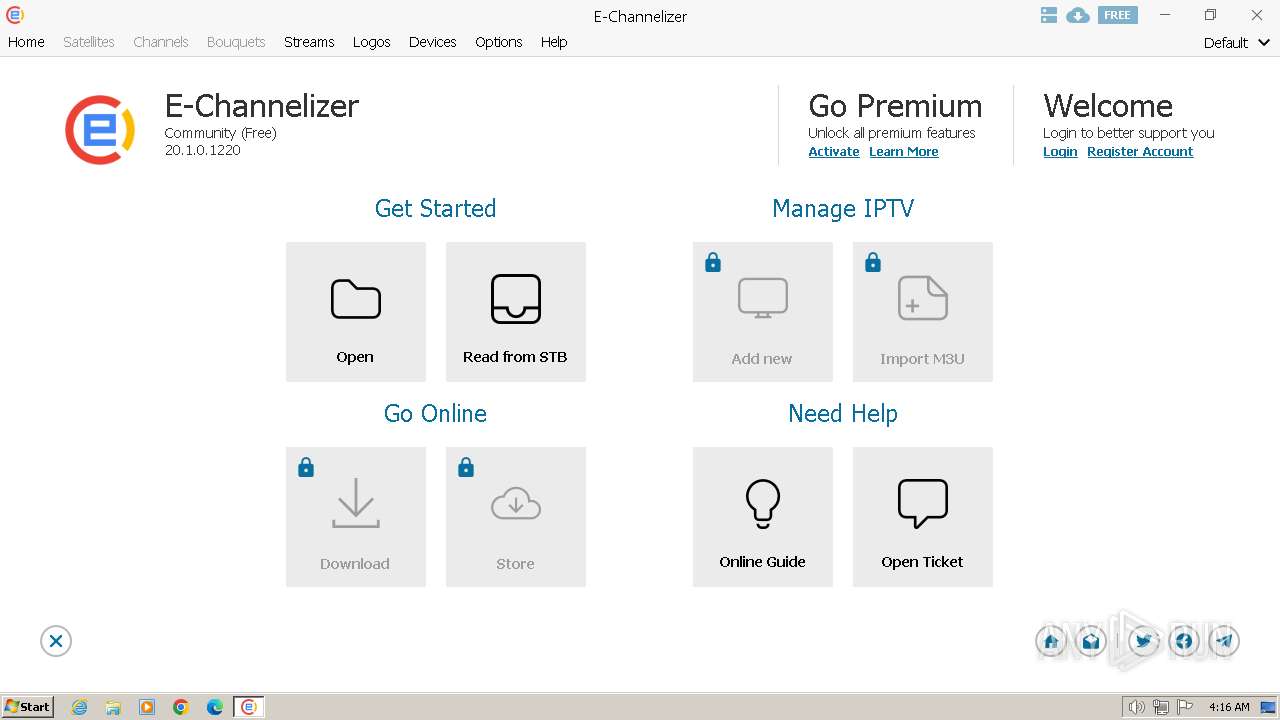The height and width of the screenshot is (720, 1280).
Task: Click the locked Store cloud tile
Action: click(x=515, y=517)
